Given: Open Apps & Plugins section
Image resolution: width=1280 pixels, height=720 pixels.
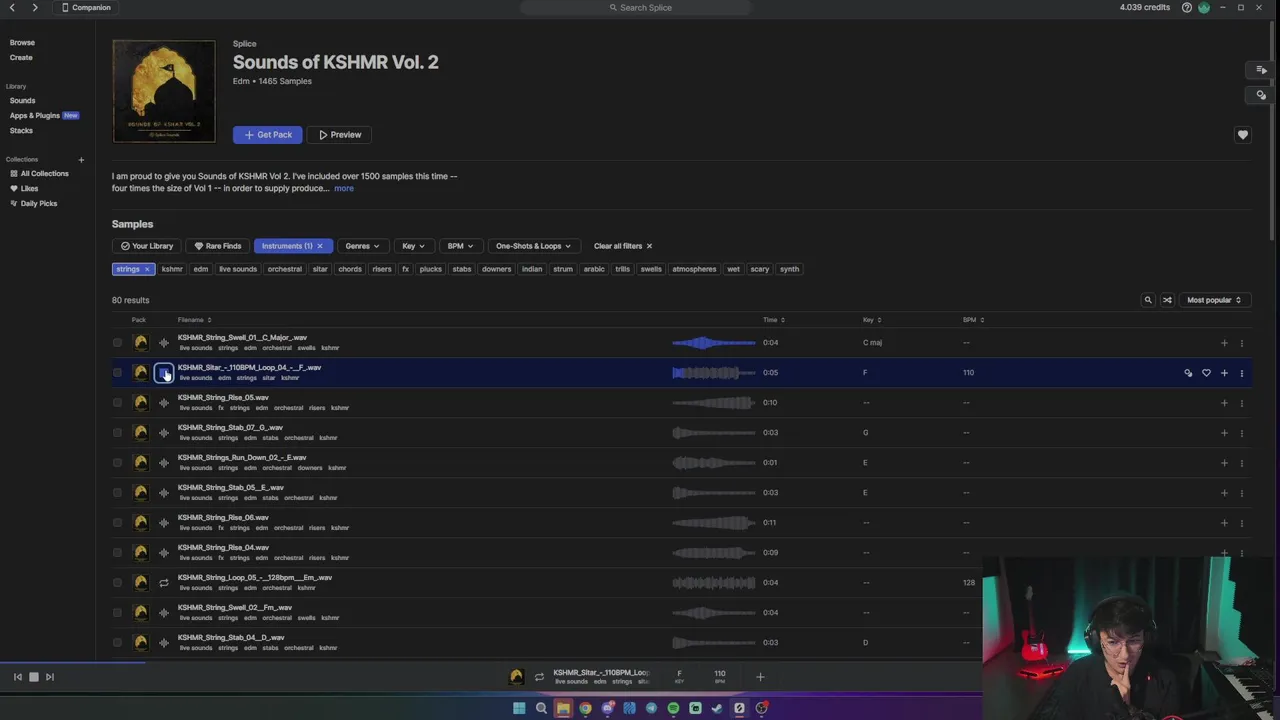Looking at the screenshot, I should tap(35, 115).
